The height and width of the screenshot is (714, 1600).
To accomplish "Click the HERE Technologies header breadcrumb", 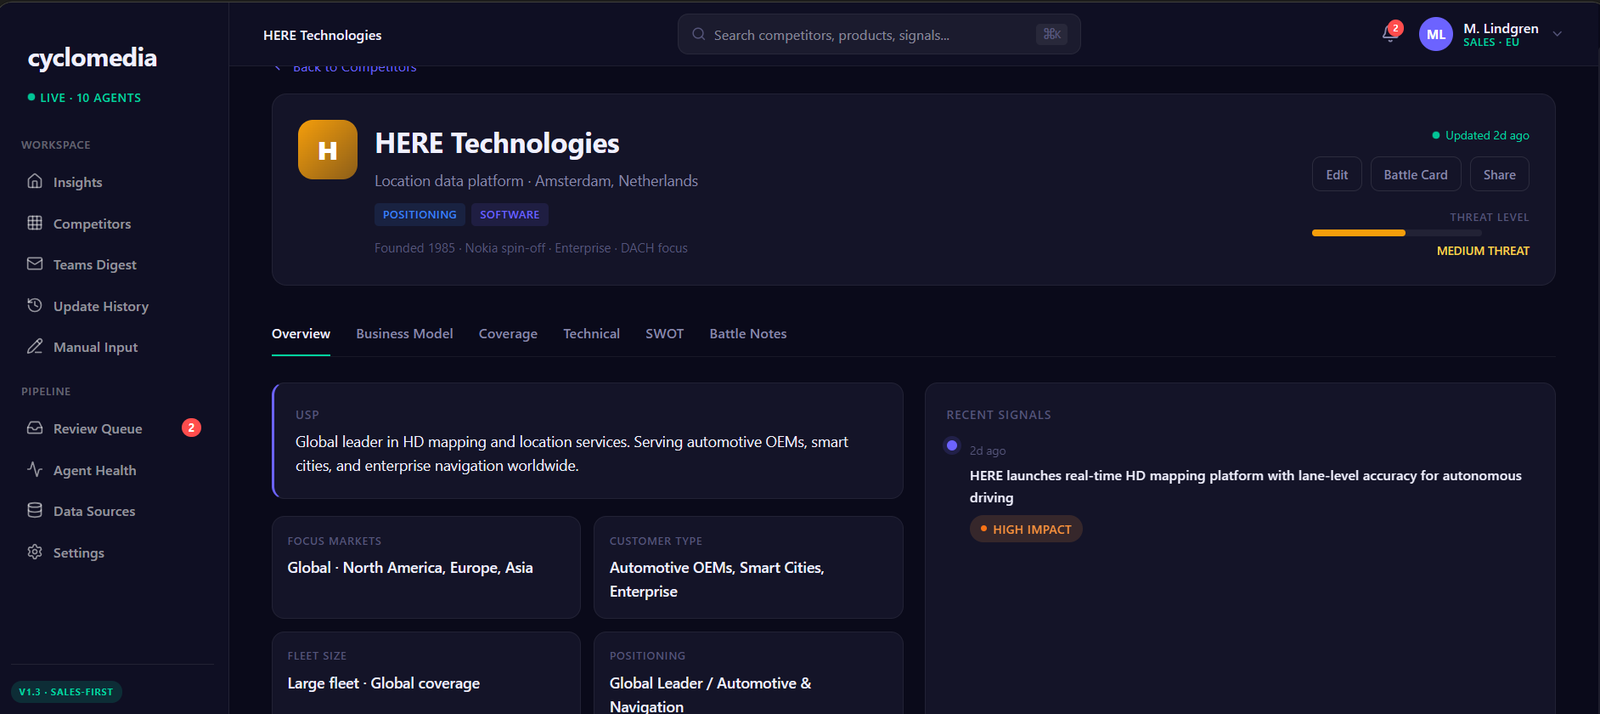I will click(322, 35).
